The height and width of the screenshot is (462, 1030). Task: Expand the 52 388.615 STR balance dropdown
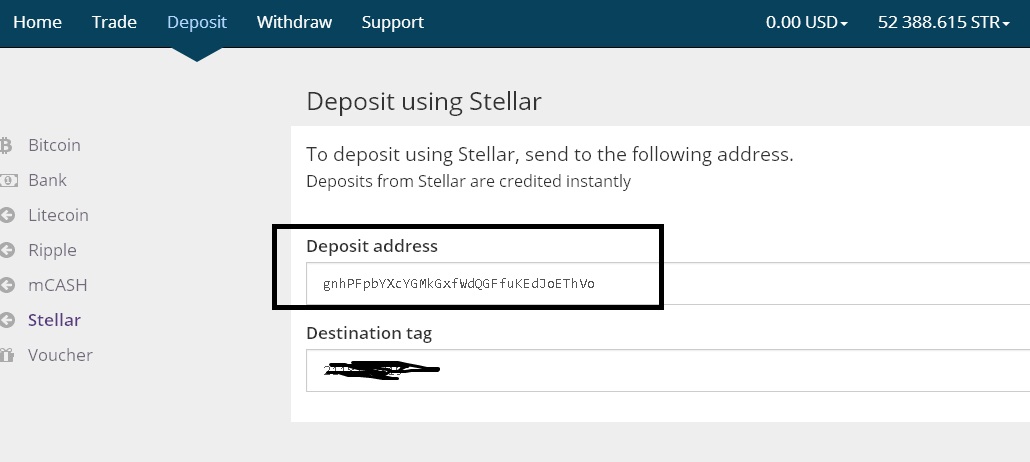click(943, 22)
